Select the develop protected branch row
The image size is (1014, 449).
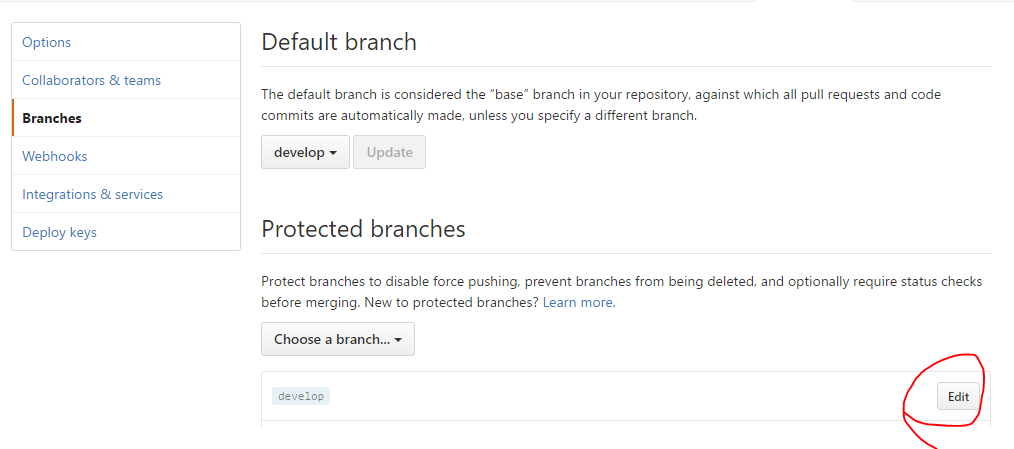tap(600, 396)
